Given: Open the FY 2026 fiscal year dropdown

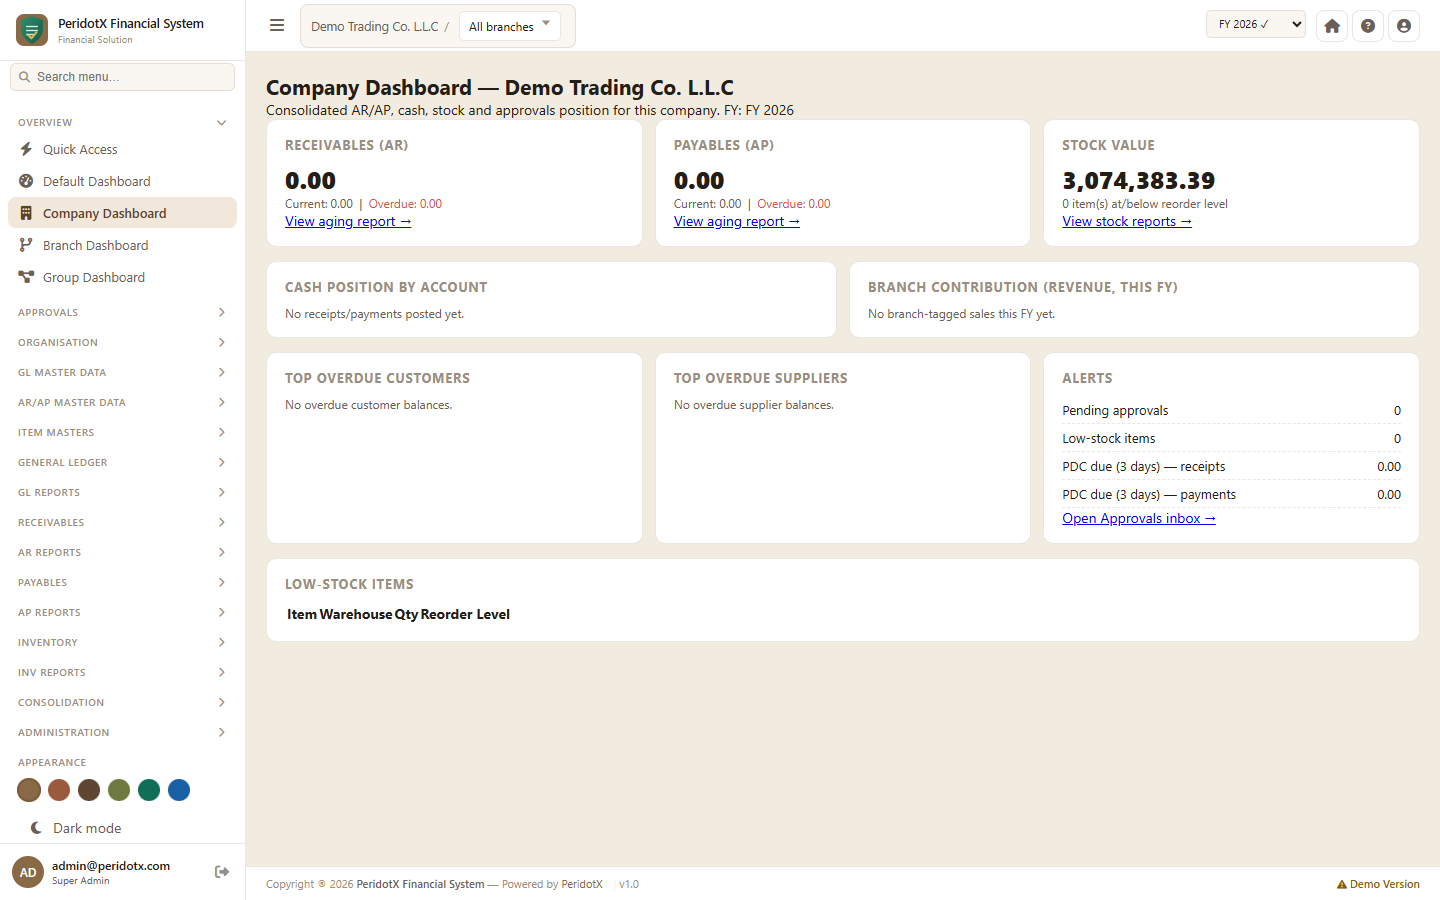Looking at the screenshot, I should (1256, 24).
